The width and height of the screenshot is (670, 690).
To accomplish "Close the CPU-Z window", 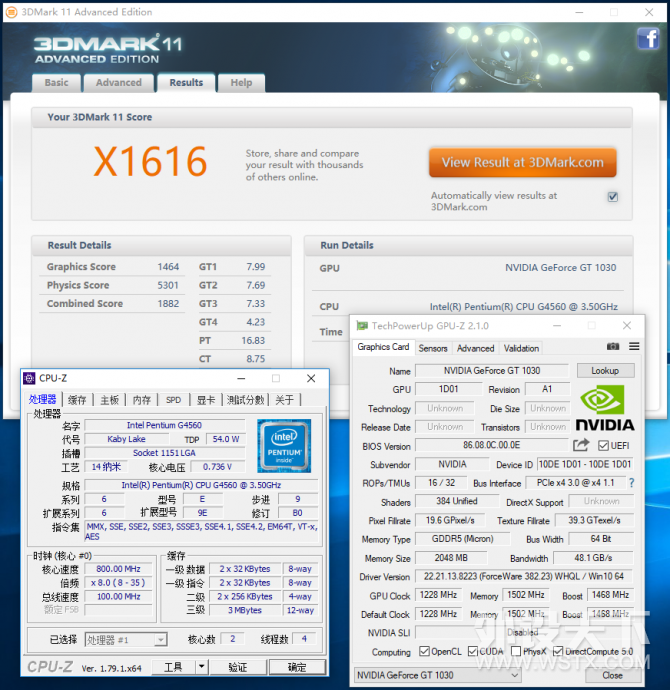I will click(311, 378).
